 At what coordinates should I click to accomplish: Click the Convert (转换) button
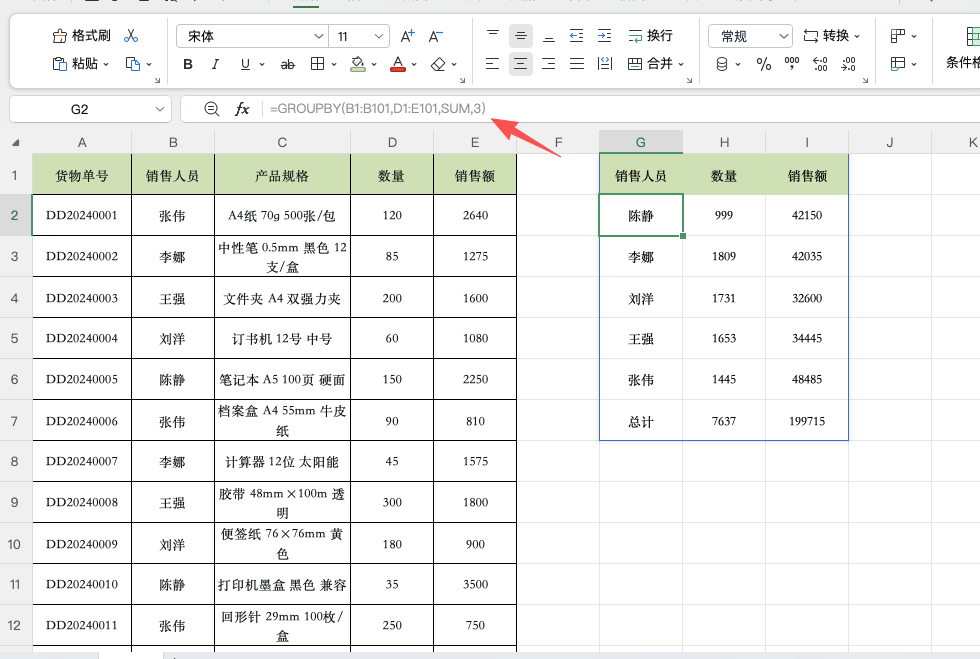tap(826, 36)
